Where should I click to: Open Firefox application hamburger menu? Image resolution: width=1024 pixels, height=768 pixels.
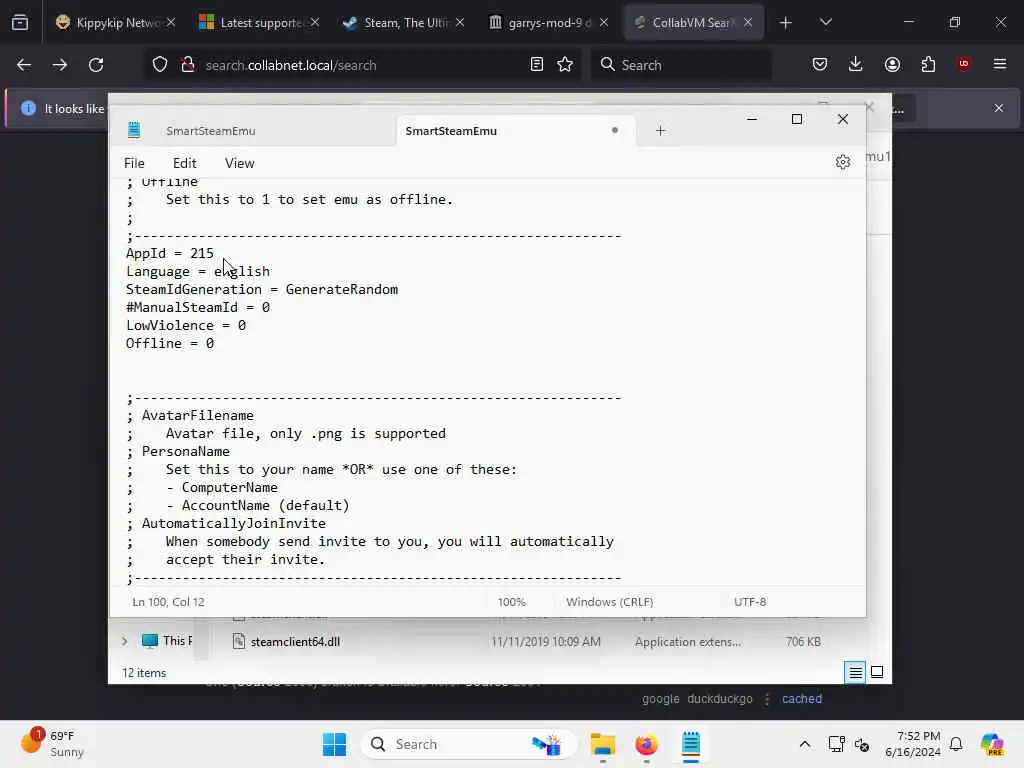click(x=999, y=64)
